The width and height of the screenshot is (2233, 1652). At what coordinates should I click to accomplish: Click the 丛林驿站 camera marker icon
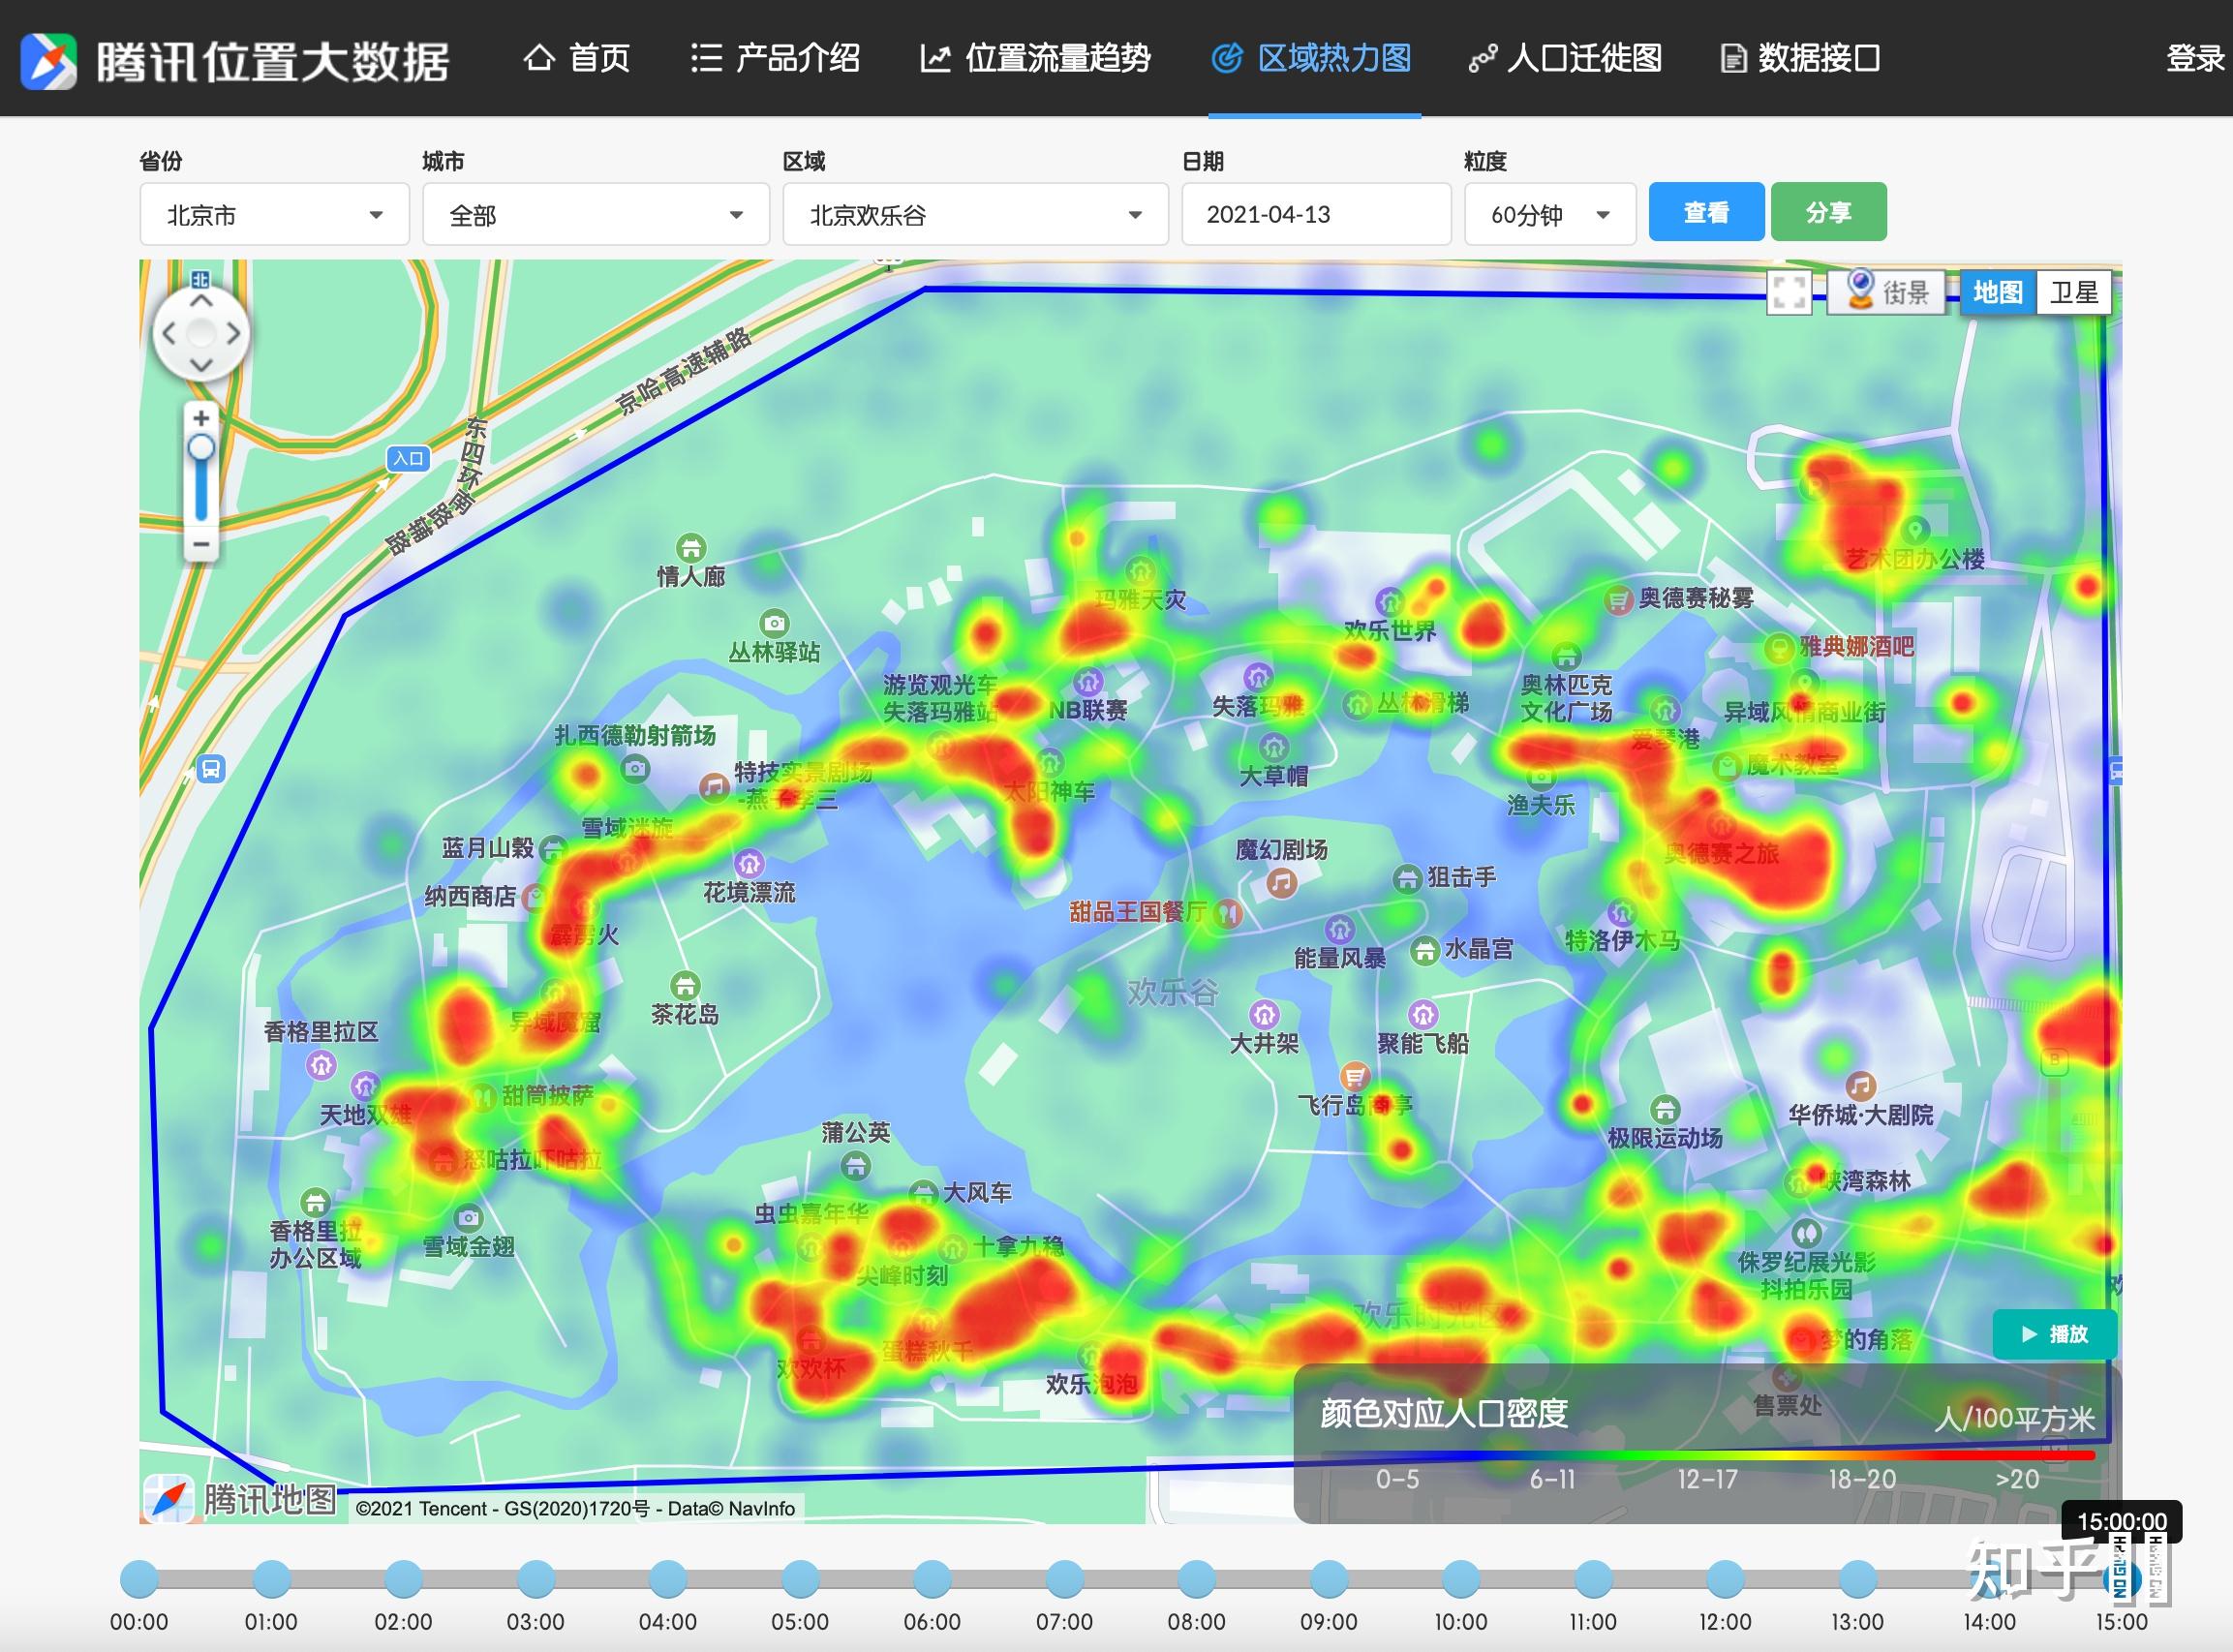tap(774, 623)
